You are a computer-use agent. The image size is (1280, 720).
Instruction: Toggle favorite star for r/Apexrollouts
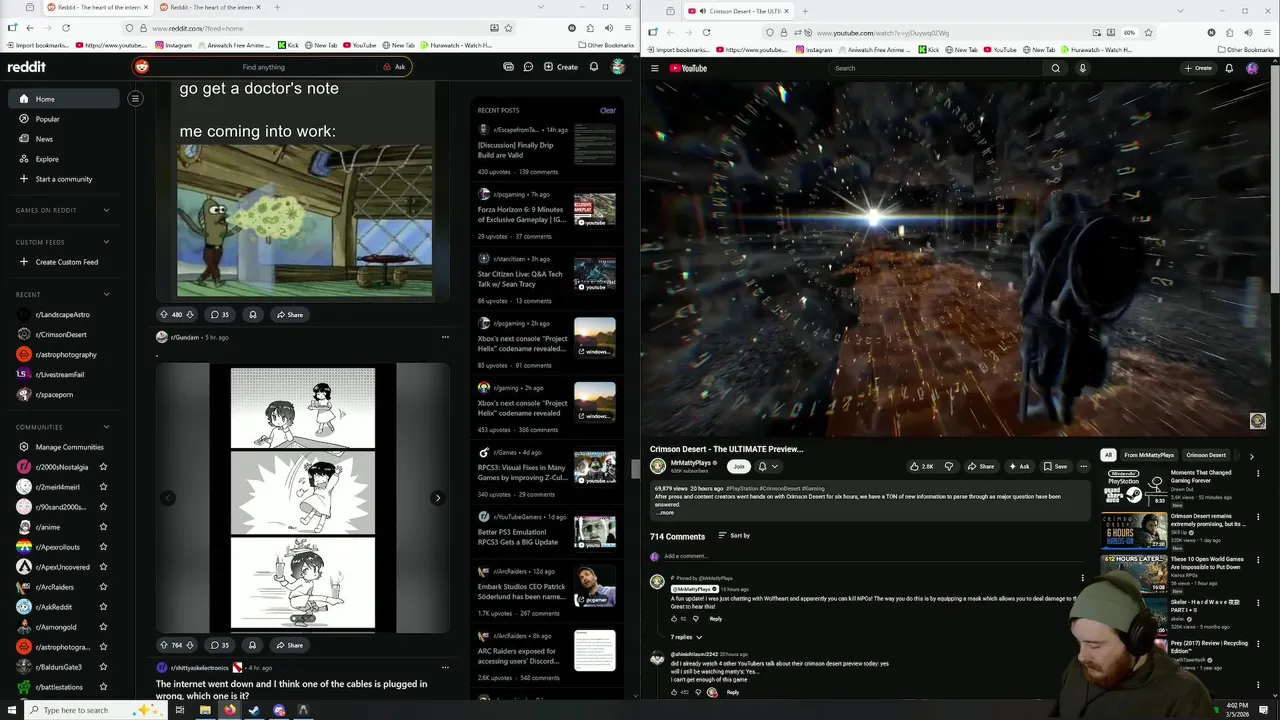click(103, 547)
